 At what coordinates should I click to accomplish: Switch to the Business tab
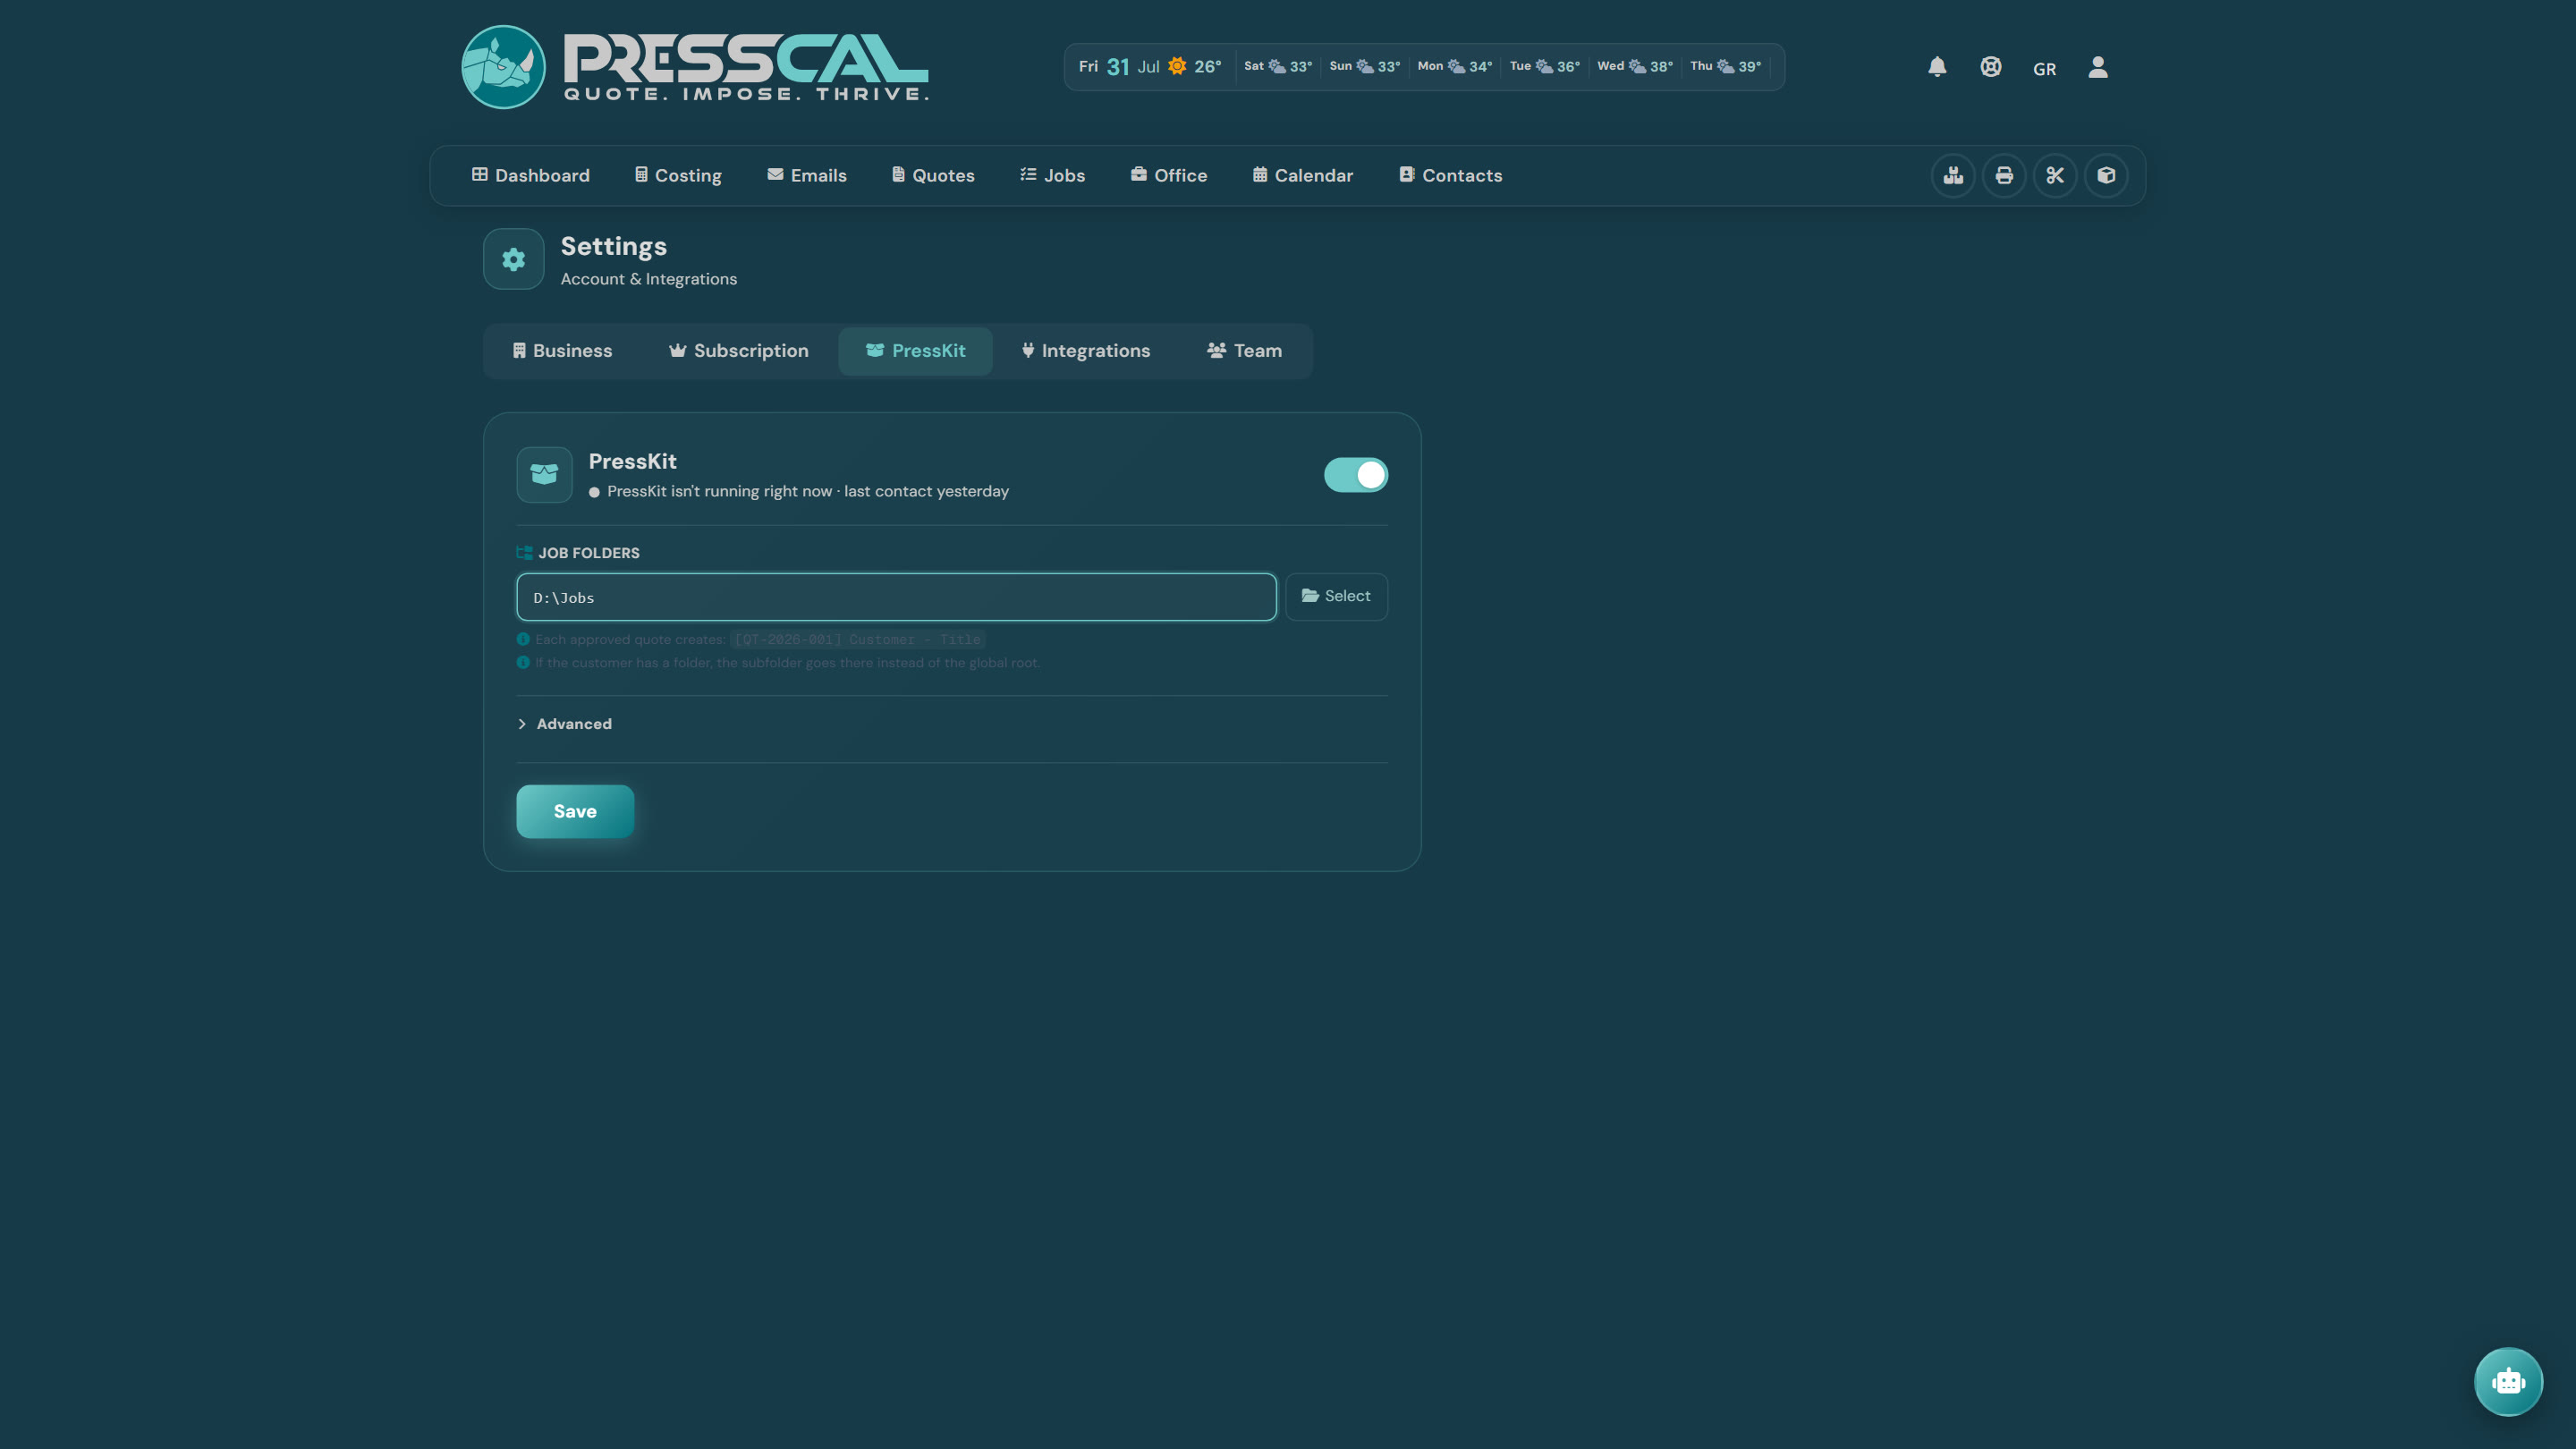pyautogui.click(x=562, y=351)
